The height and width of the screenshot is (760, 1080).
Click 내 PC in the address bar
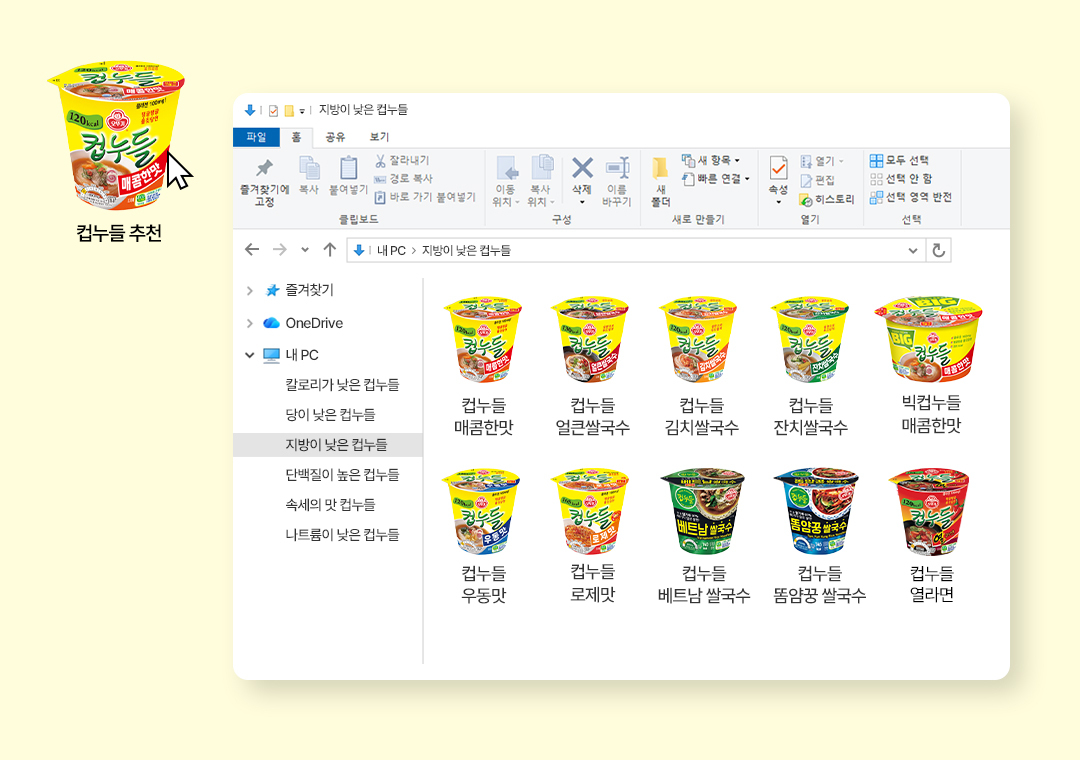point(391,251)
